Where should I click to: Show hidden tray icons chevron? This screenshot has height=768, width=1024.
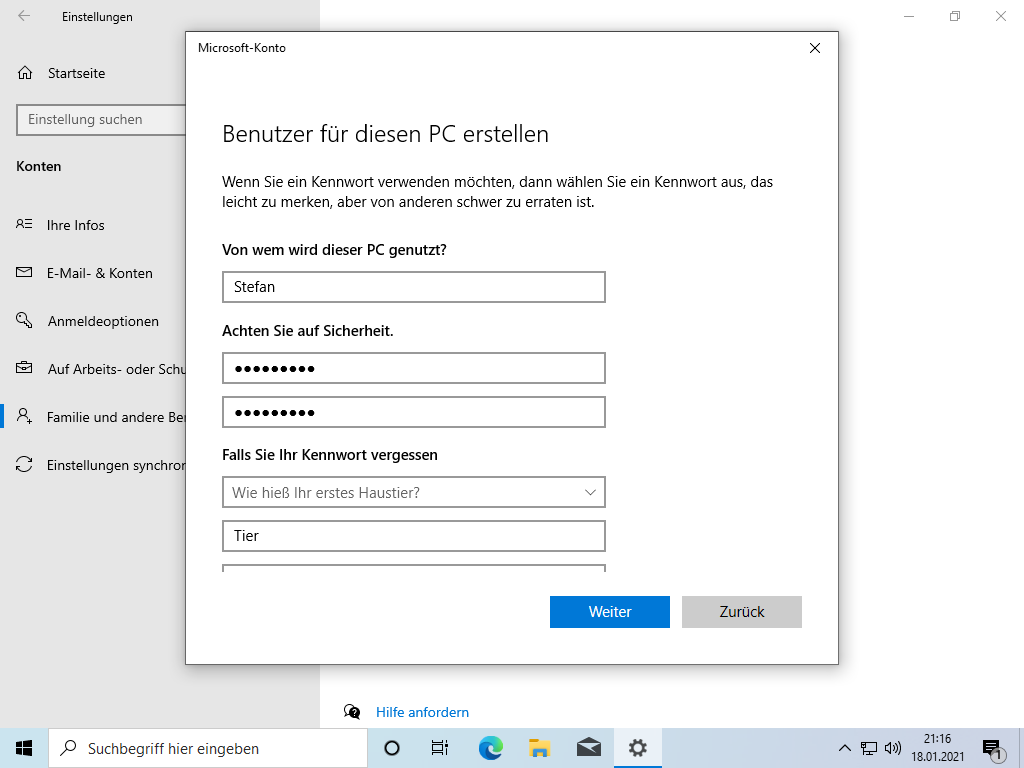point(844,748)
